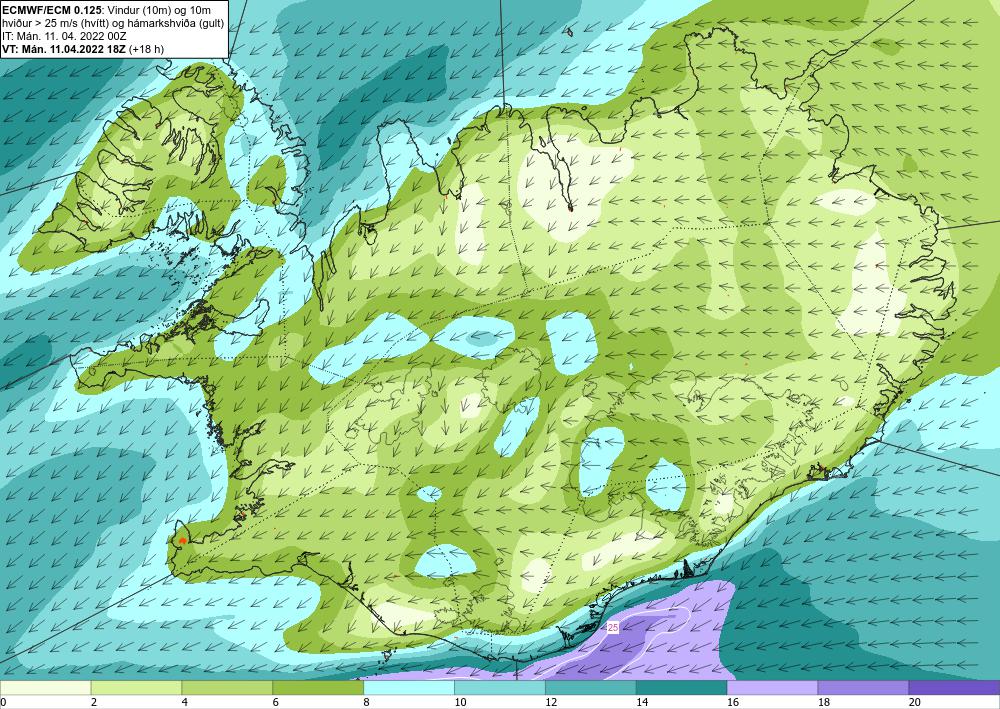Image resolution: width=1000 pixels, height=709 pixels.
Task: Click the deep violet above-20 legend swatch
Action: 954,687
